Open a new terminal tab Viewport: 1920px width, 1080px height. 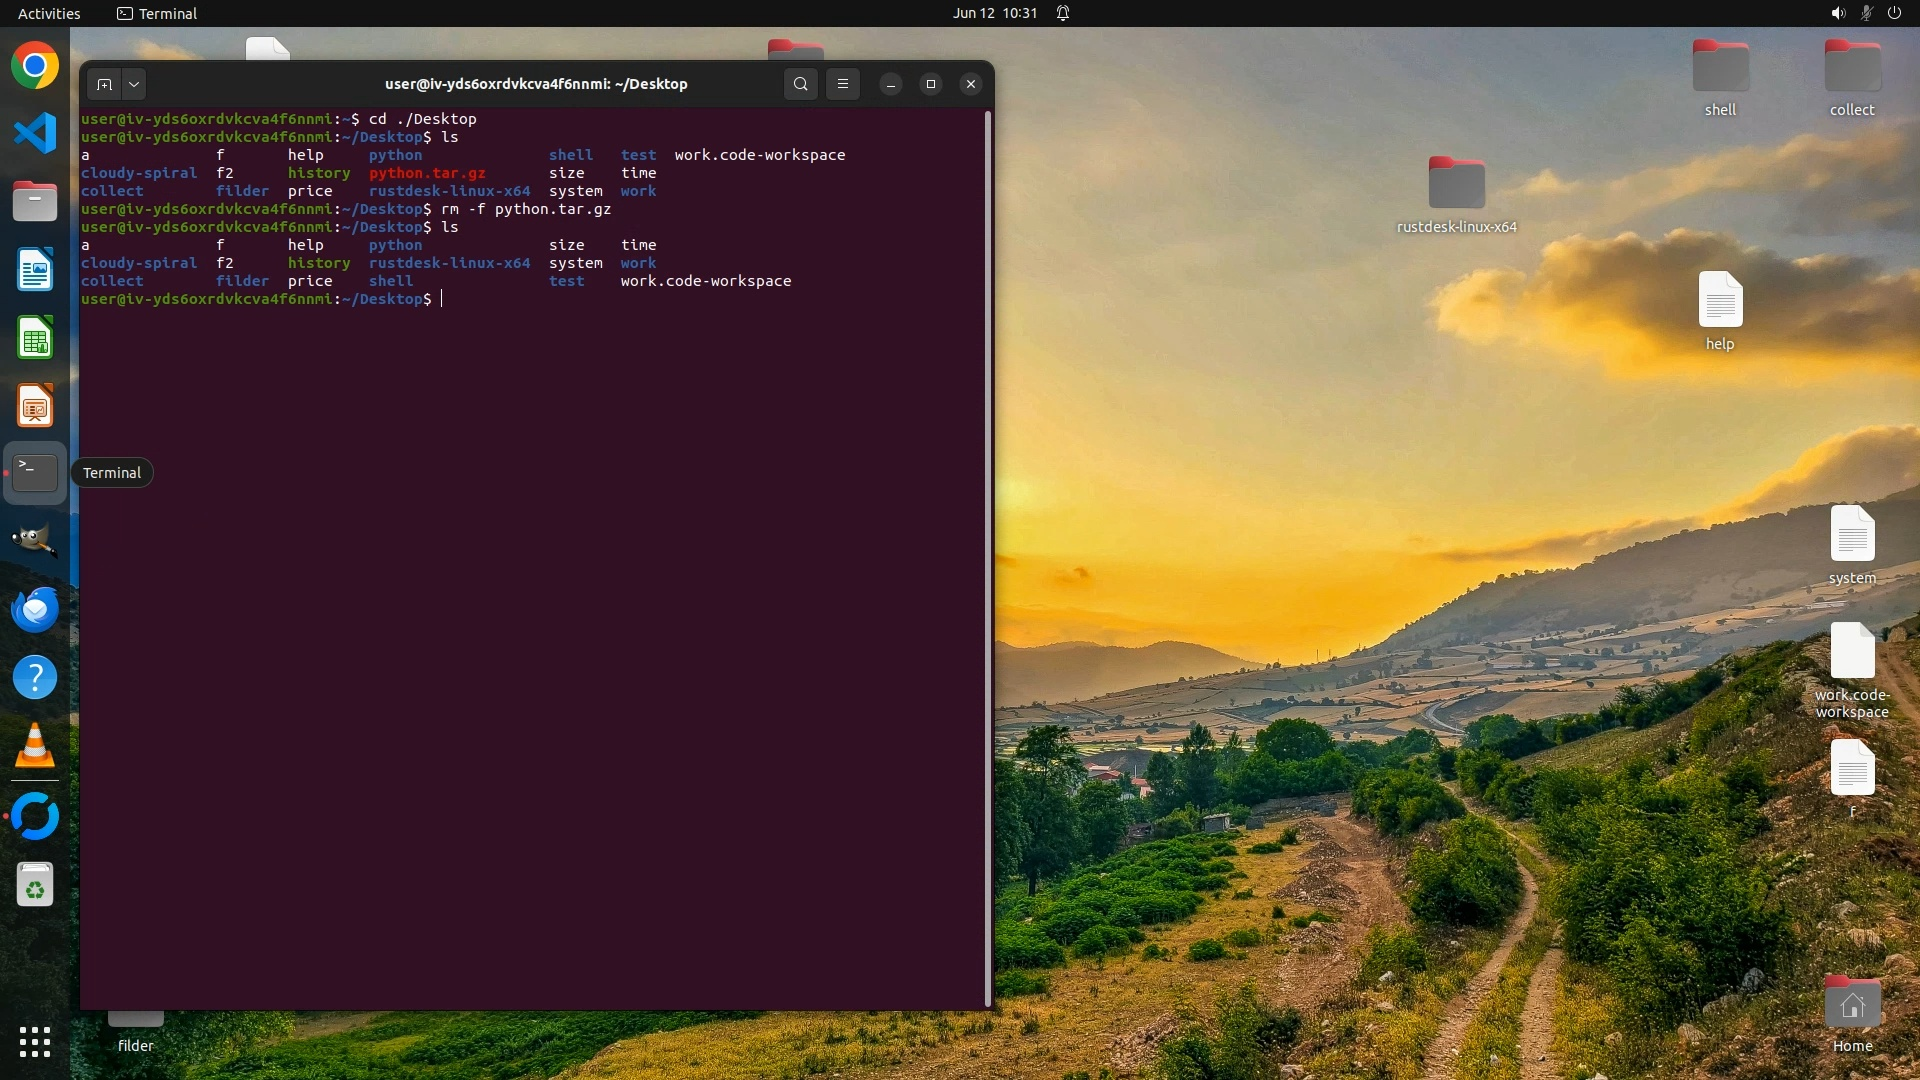[104, 85]
